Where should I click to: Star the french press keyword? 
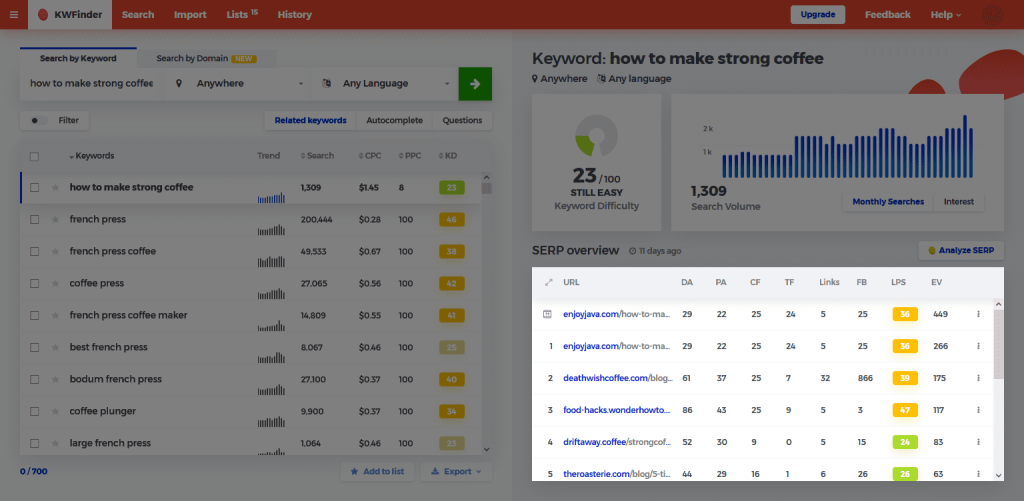point(55,220)
